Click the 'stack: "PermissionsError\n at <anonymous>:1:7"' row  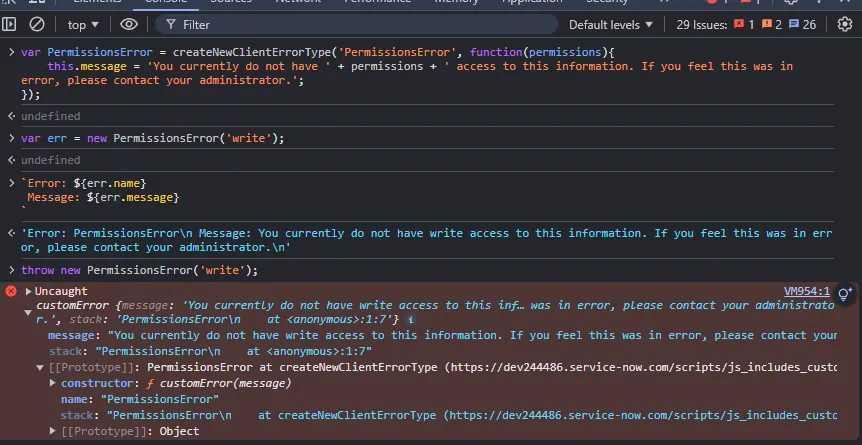[x=211, y=351]
